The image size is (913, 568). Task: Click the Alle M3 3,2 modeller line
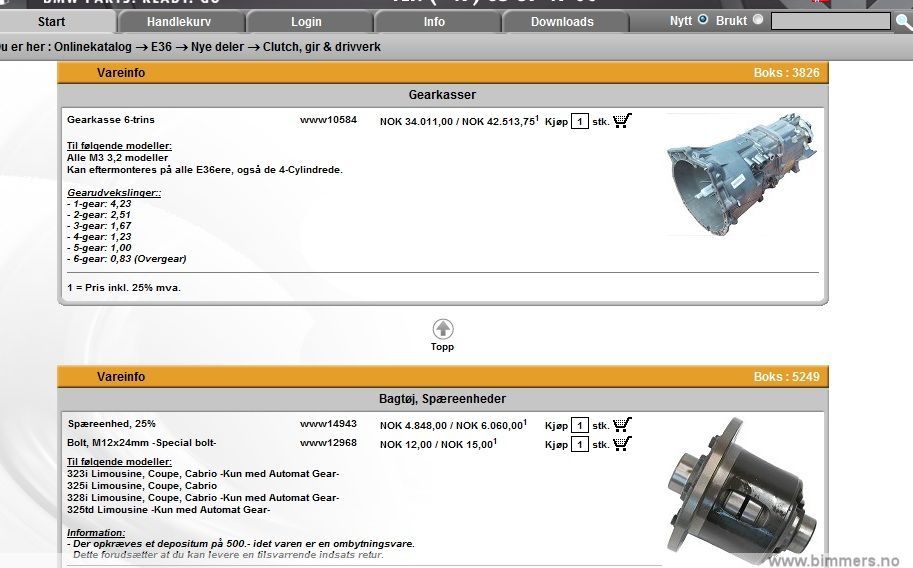click(x=118, y=158)
